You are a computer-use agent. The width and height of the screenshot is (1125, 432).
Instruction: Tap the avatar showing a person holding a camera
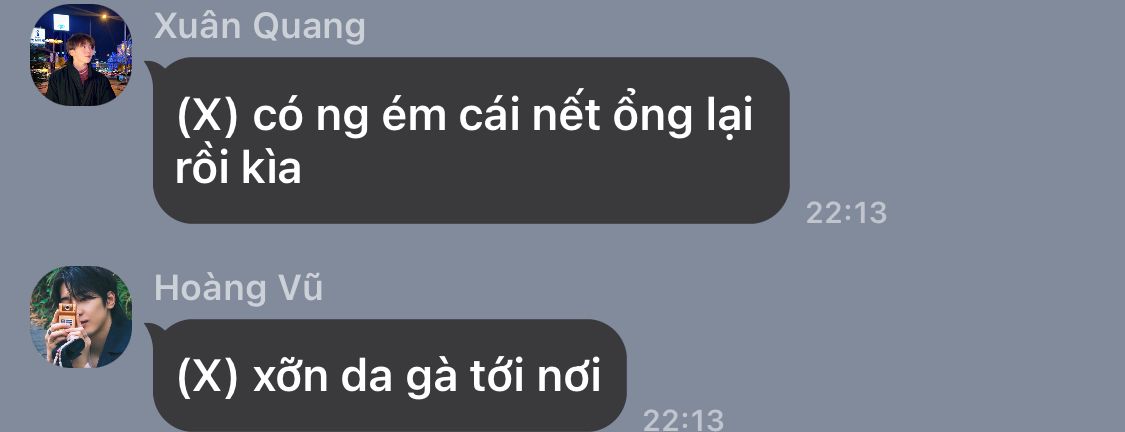click(80, 317)
